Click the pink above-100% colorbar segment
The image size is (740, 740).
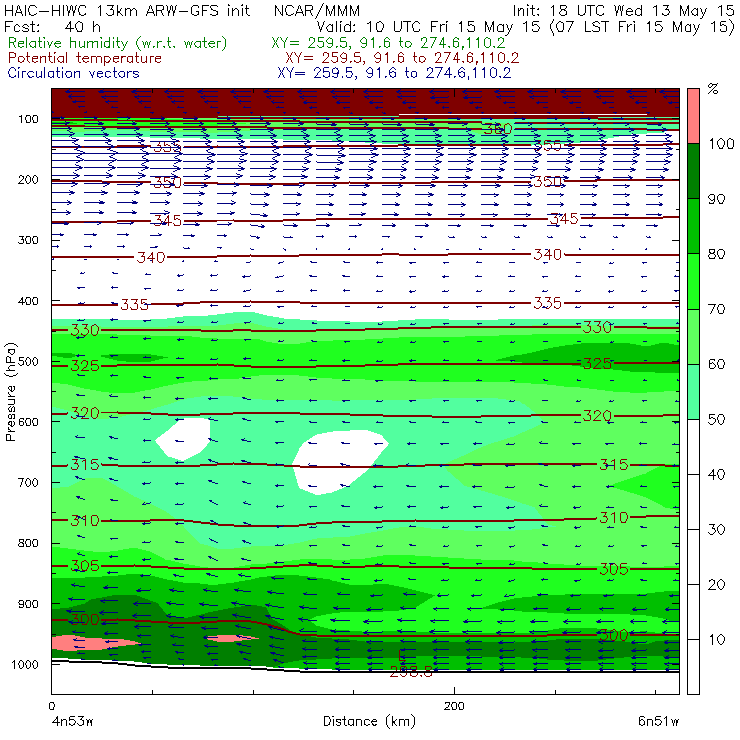tap(693, 116)
